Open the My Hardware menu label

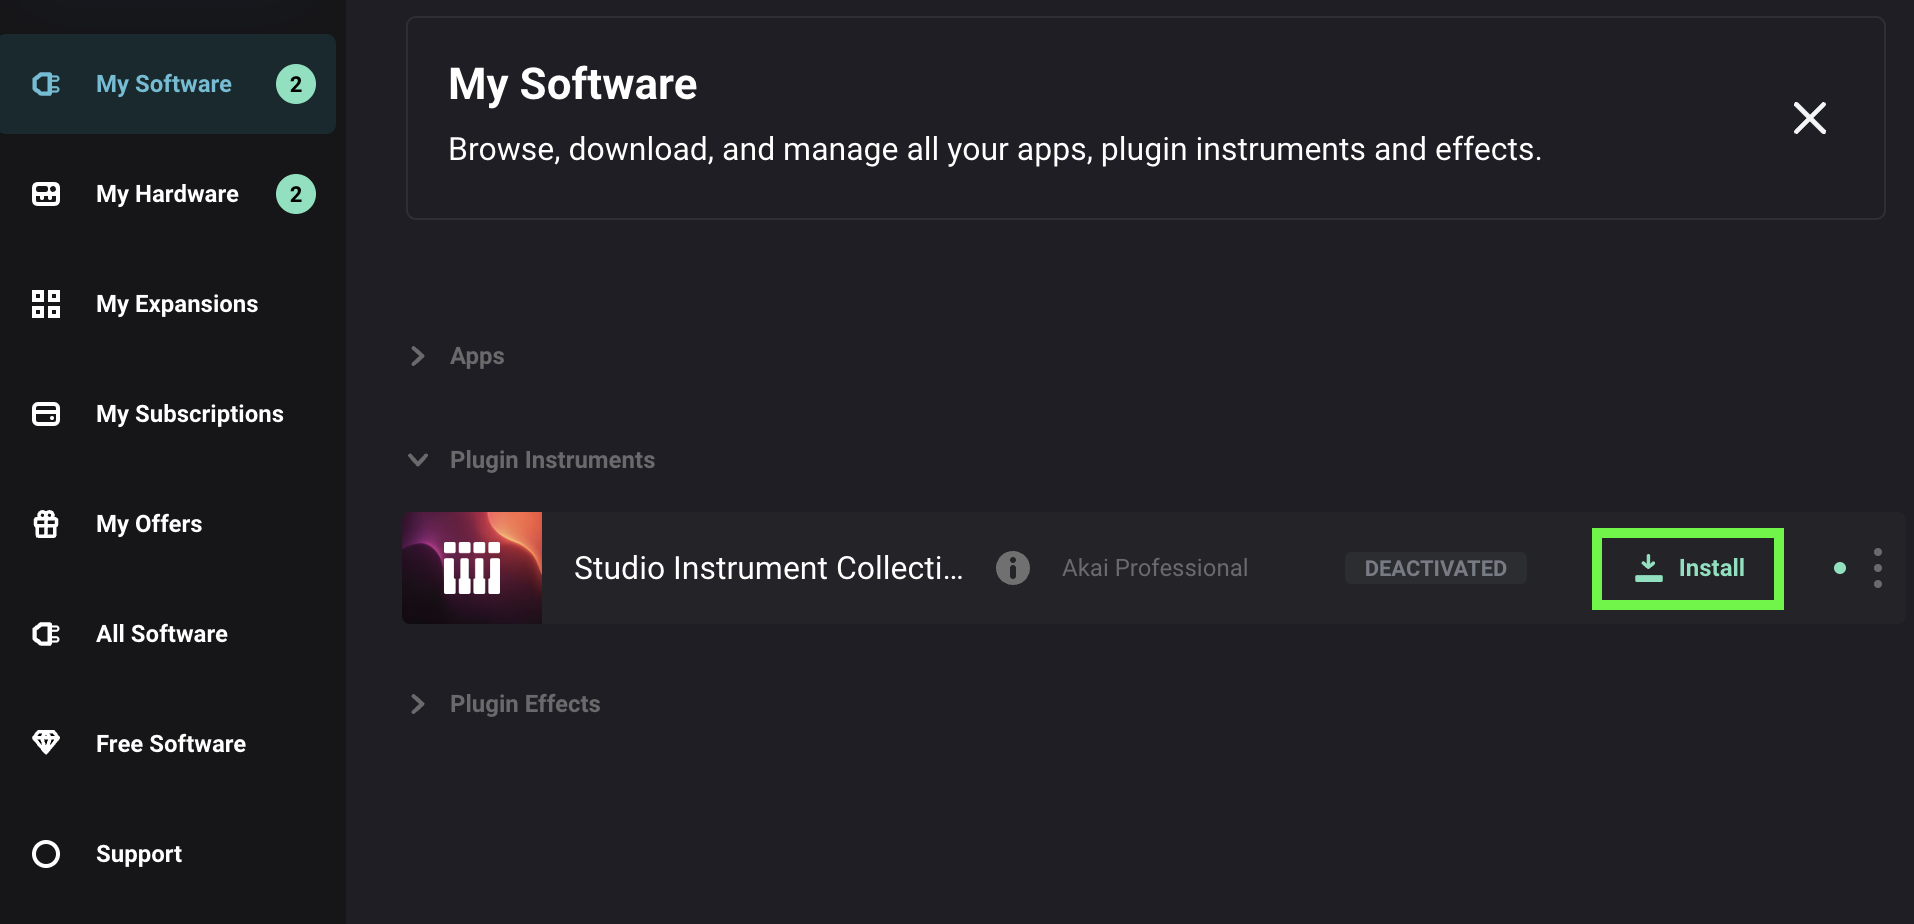coord(167,194)
